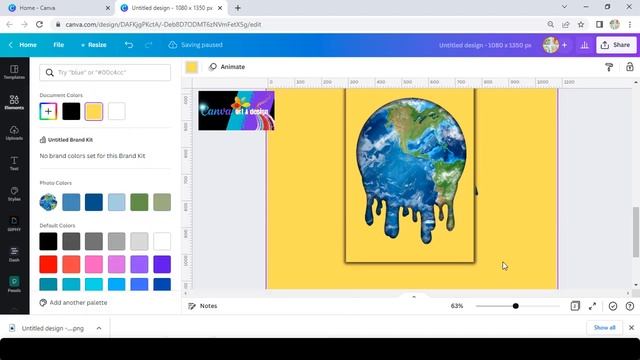Viewport: 640px width, 360px height.
Task: Click the Untitled Brand Kit heading
Action: (x=70, y=140)
